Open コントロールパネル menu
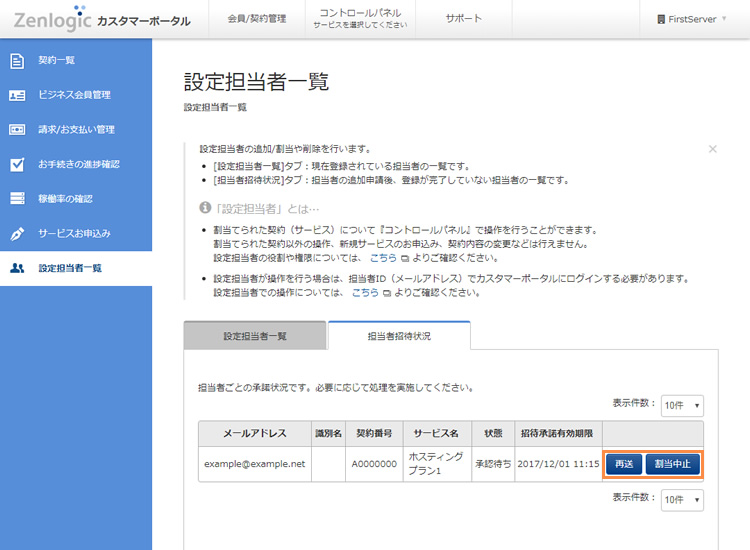 [x=360, y=19]
